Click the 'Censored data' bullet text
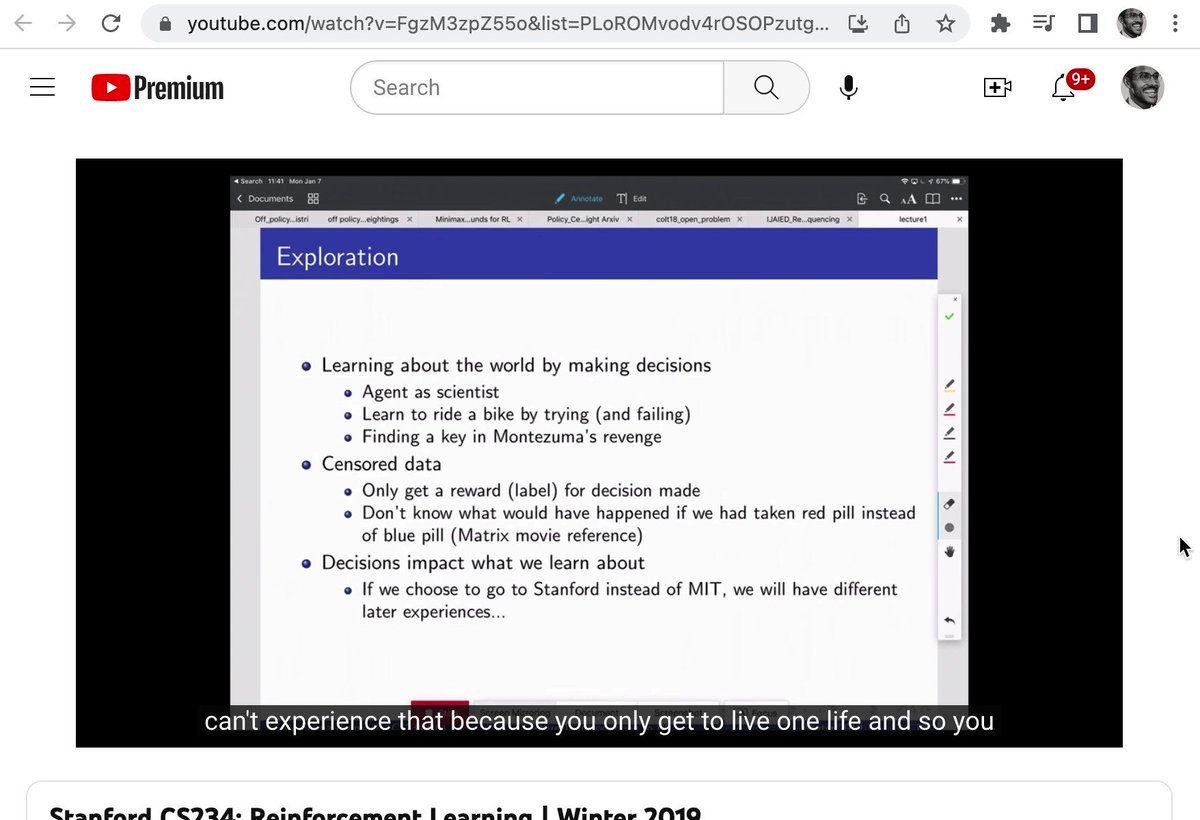This screenshot has height=820, width=1200. [381, 464]
